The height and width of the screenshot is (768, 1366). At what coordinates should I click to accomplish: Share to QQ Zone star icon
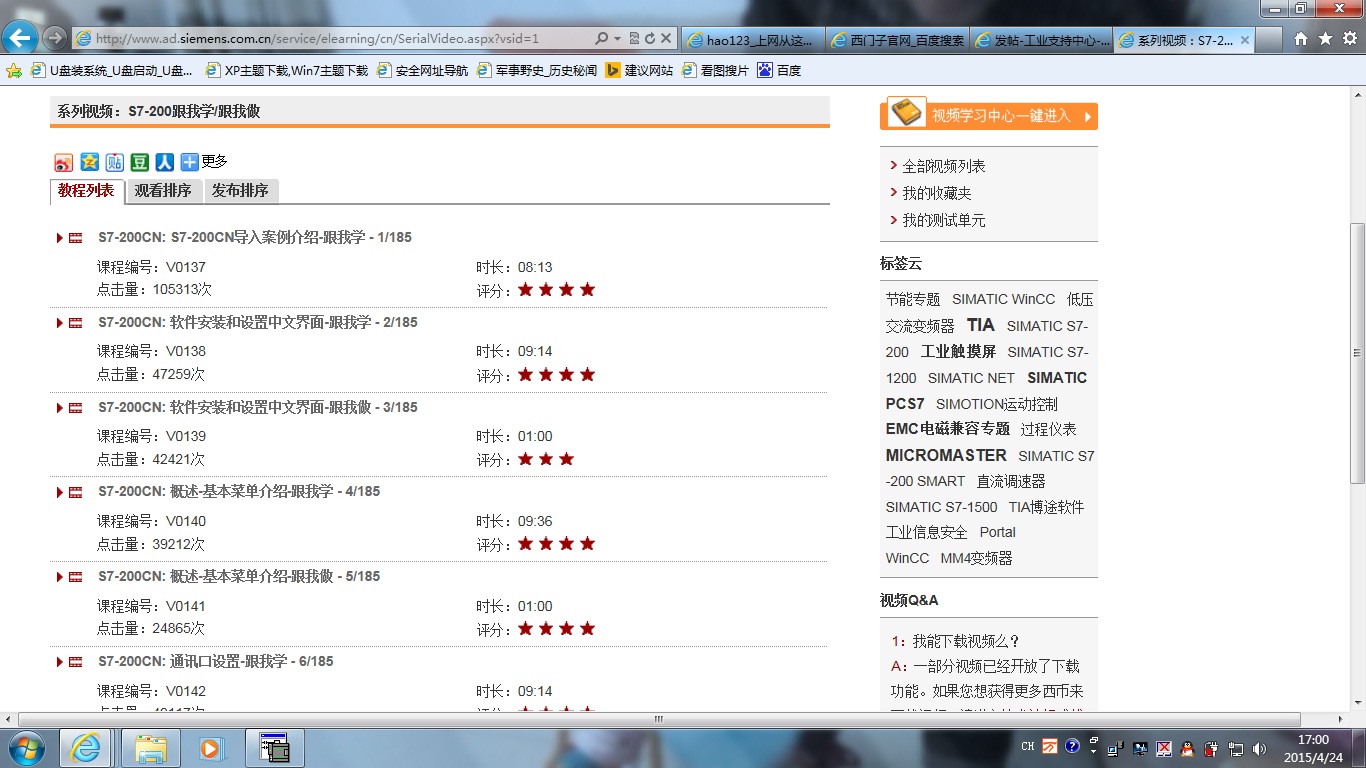point(90,162)
